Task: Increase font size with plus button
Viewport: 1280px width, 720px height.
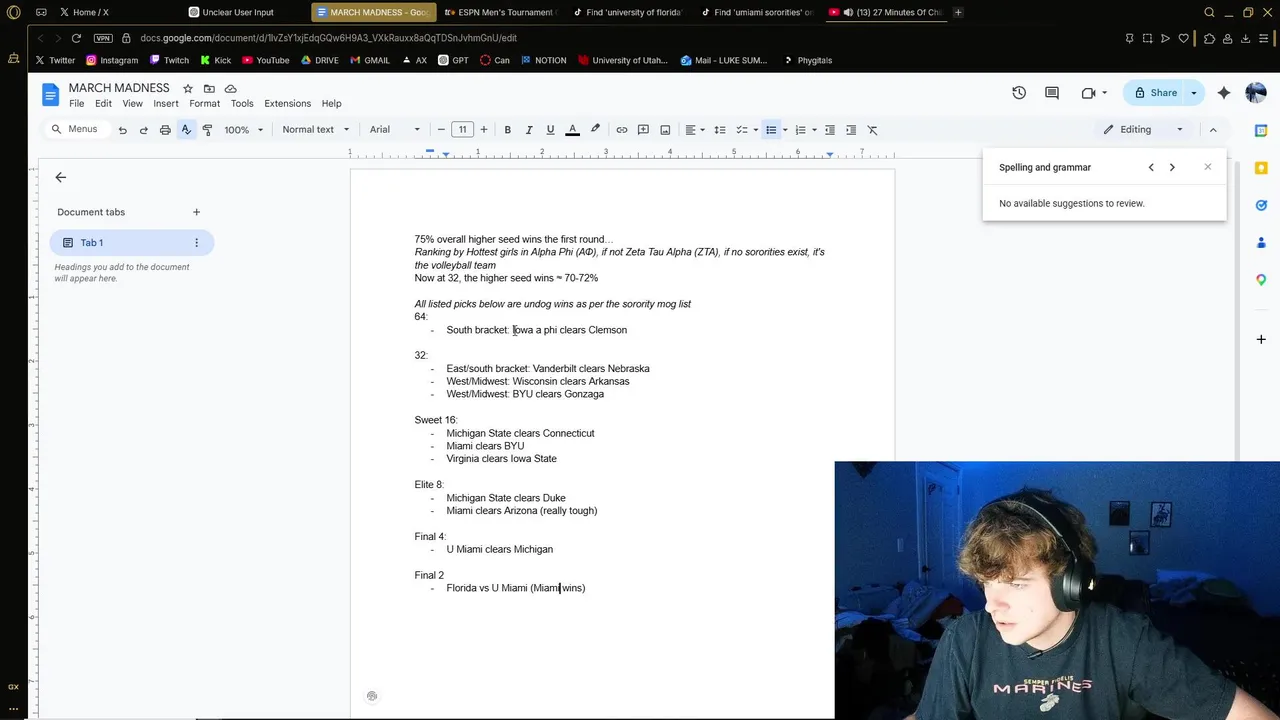Action: [484, 130]
